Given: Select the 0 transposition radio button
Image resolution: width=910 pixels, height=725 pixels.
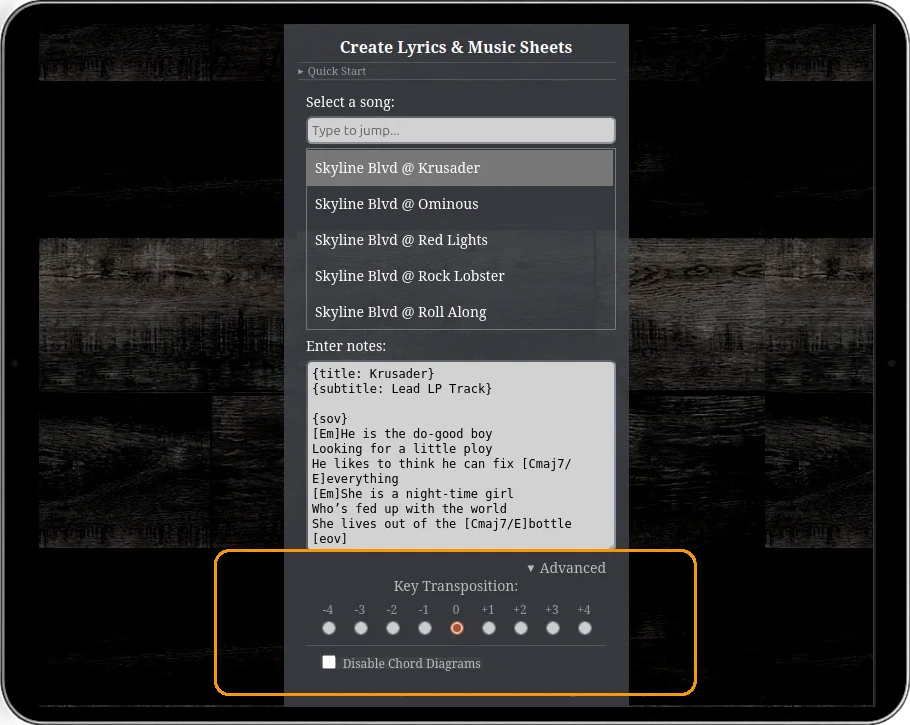Looking at the screenshot, I should [457, 628].
